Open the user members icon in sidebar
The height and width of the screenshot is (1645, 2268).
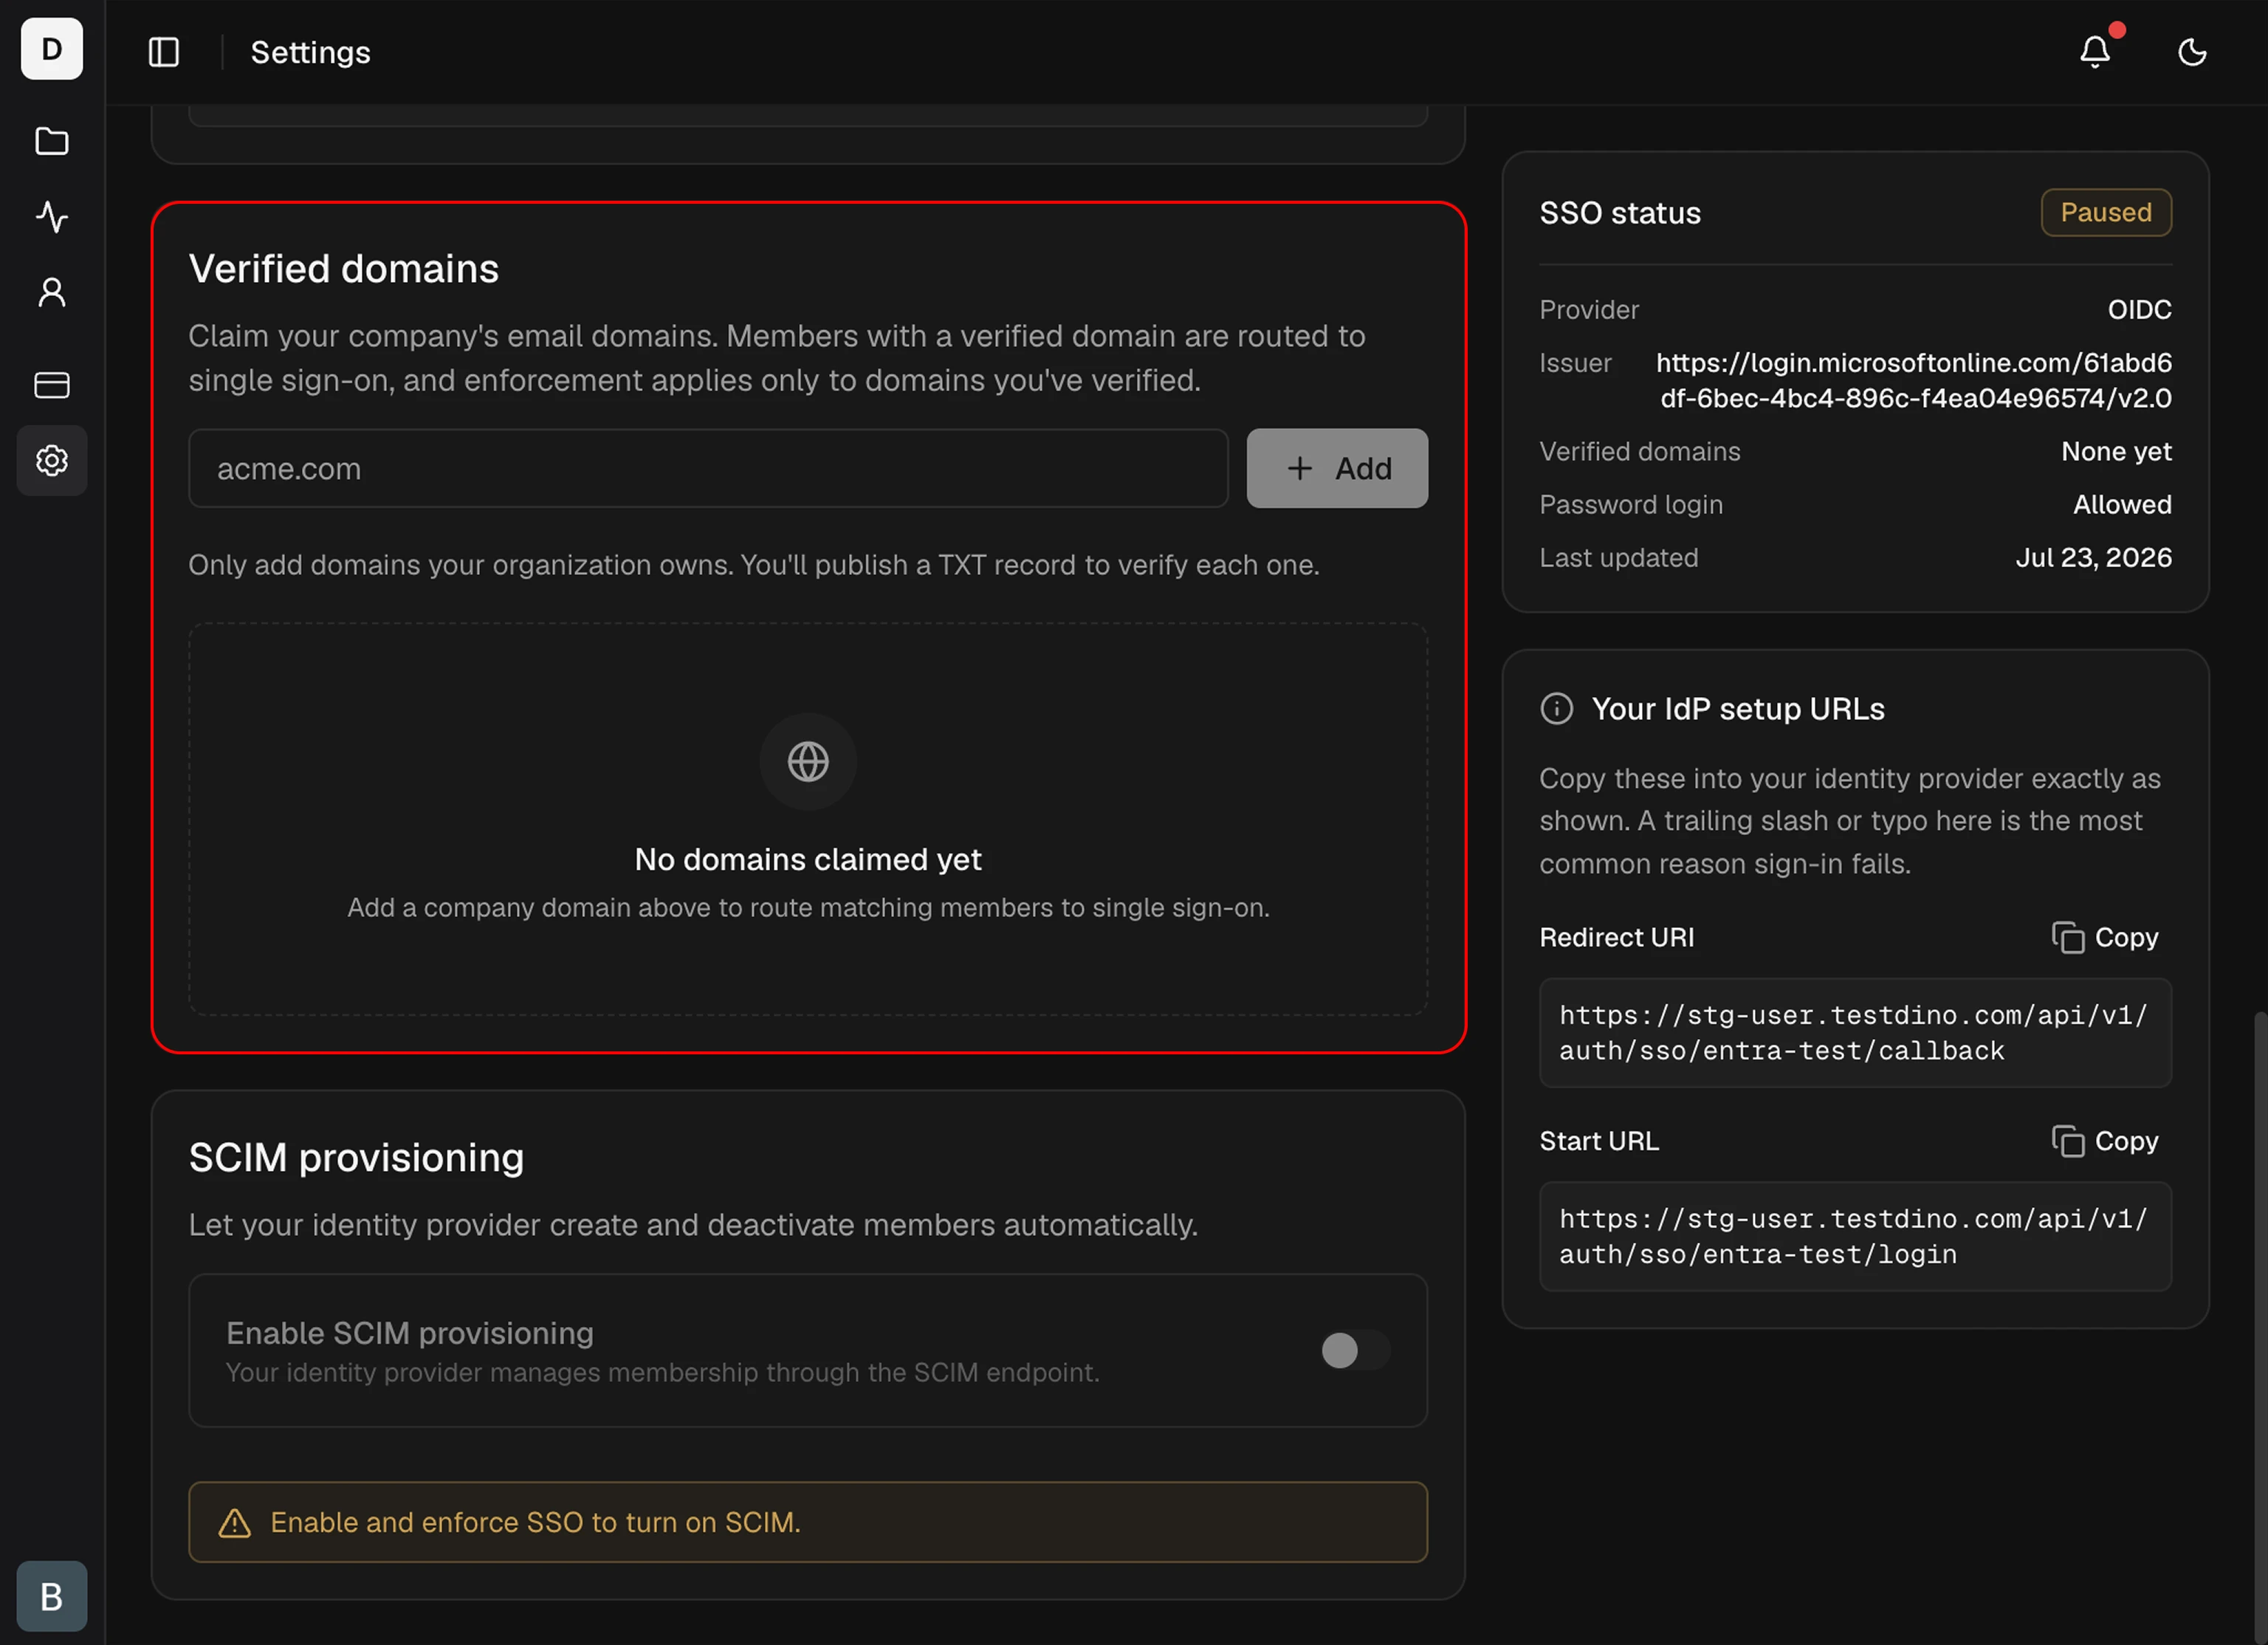52,292
